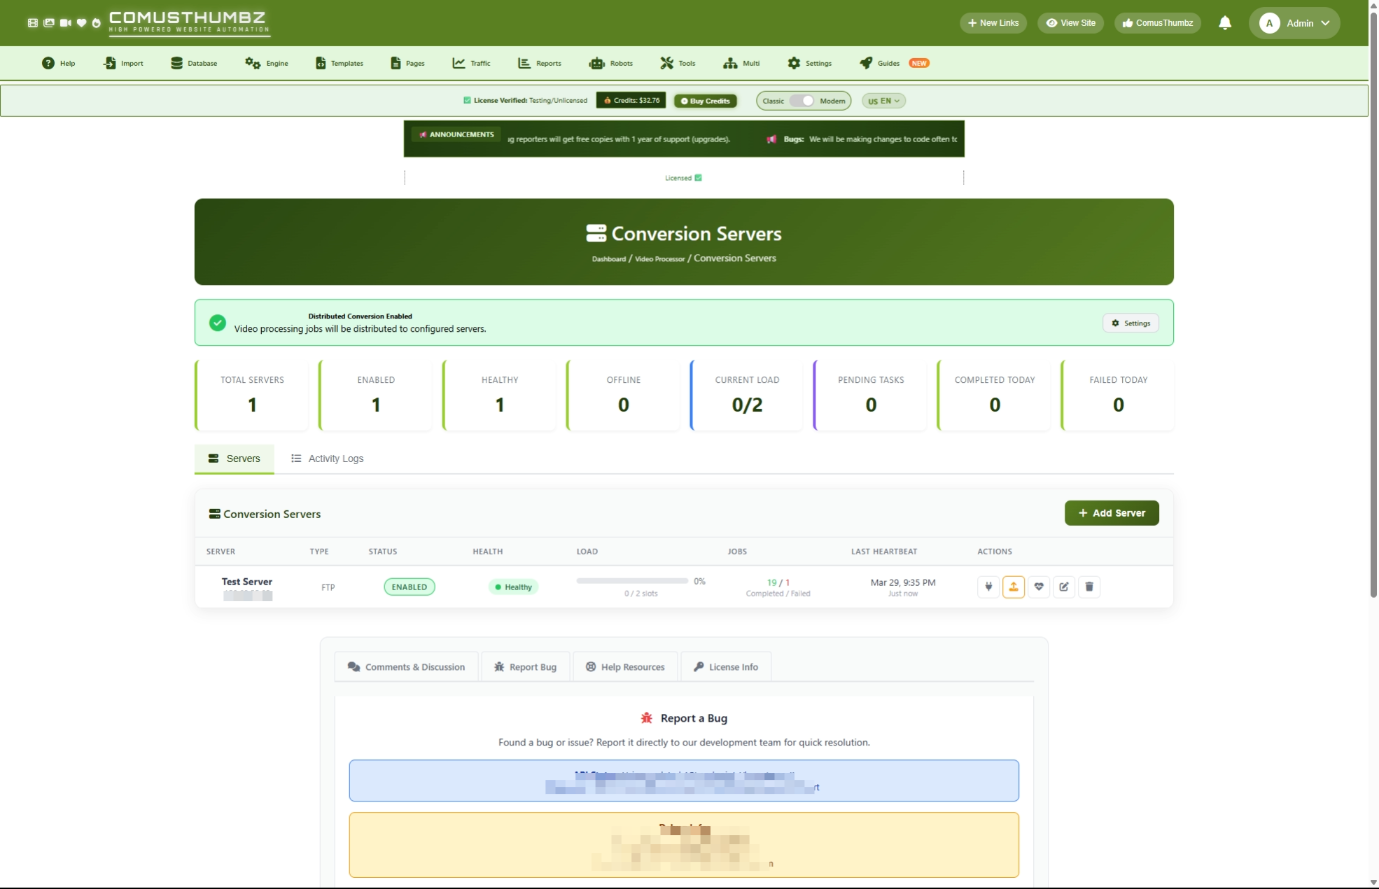The width and height of the screenshot is (1379, 889).
Task: Expand the Admin user dropdown
Action: [x=1294, y=23]
